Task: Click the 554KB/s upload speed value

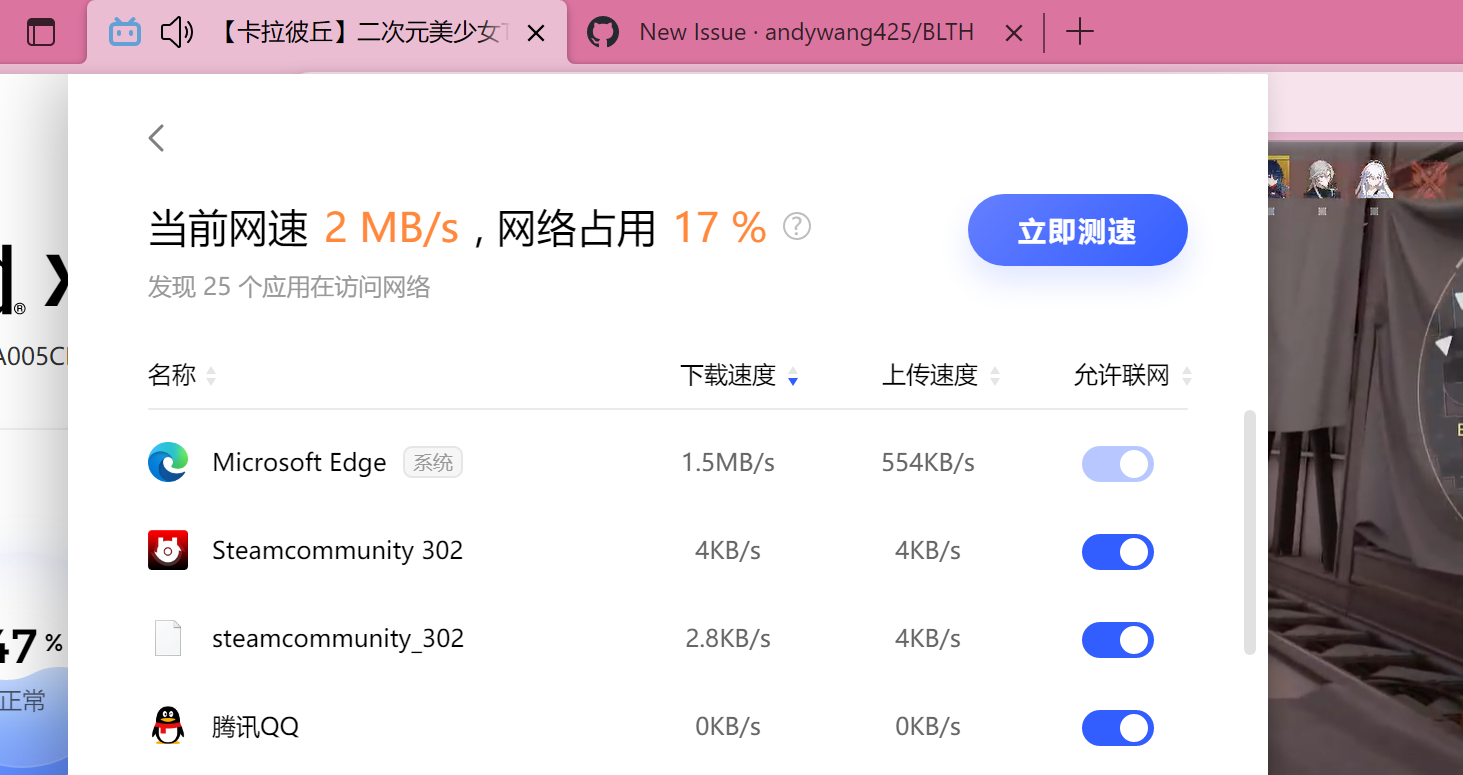Action: (x=928, y=463)
